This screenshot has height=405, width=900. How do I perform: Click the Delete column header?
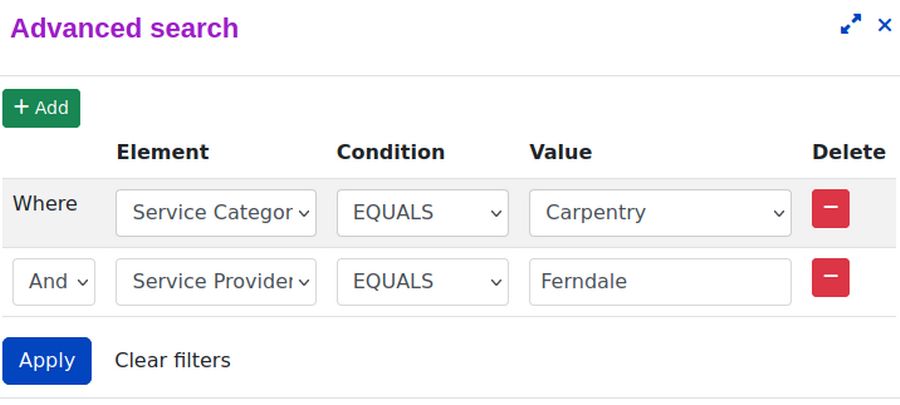point(849,152)
